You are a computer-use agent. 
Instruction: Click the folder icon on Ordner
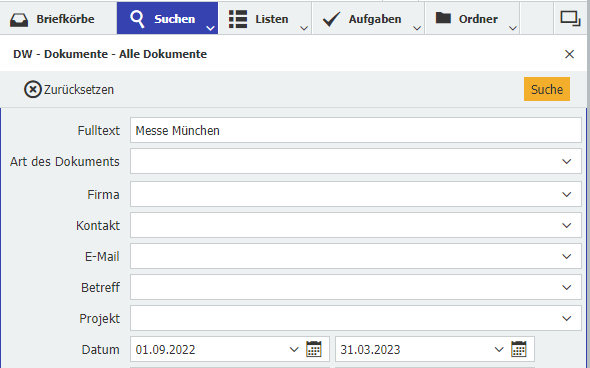coord(443,17)
